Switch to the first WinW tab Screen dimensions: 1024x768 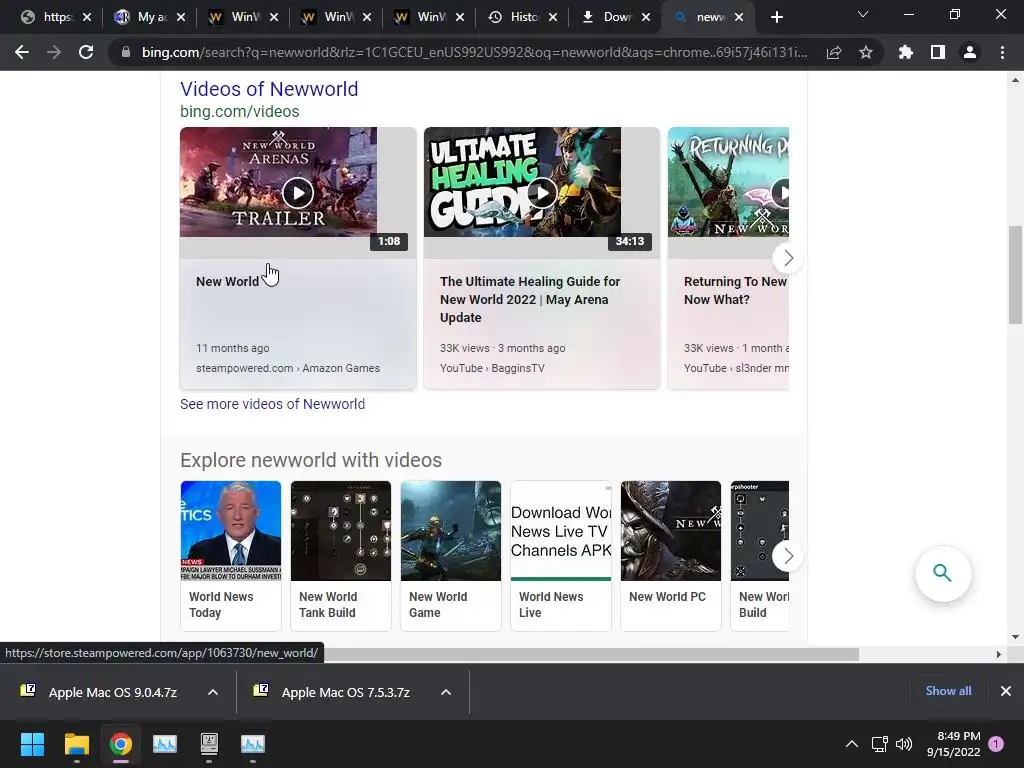[x=243, y=17]
